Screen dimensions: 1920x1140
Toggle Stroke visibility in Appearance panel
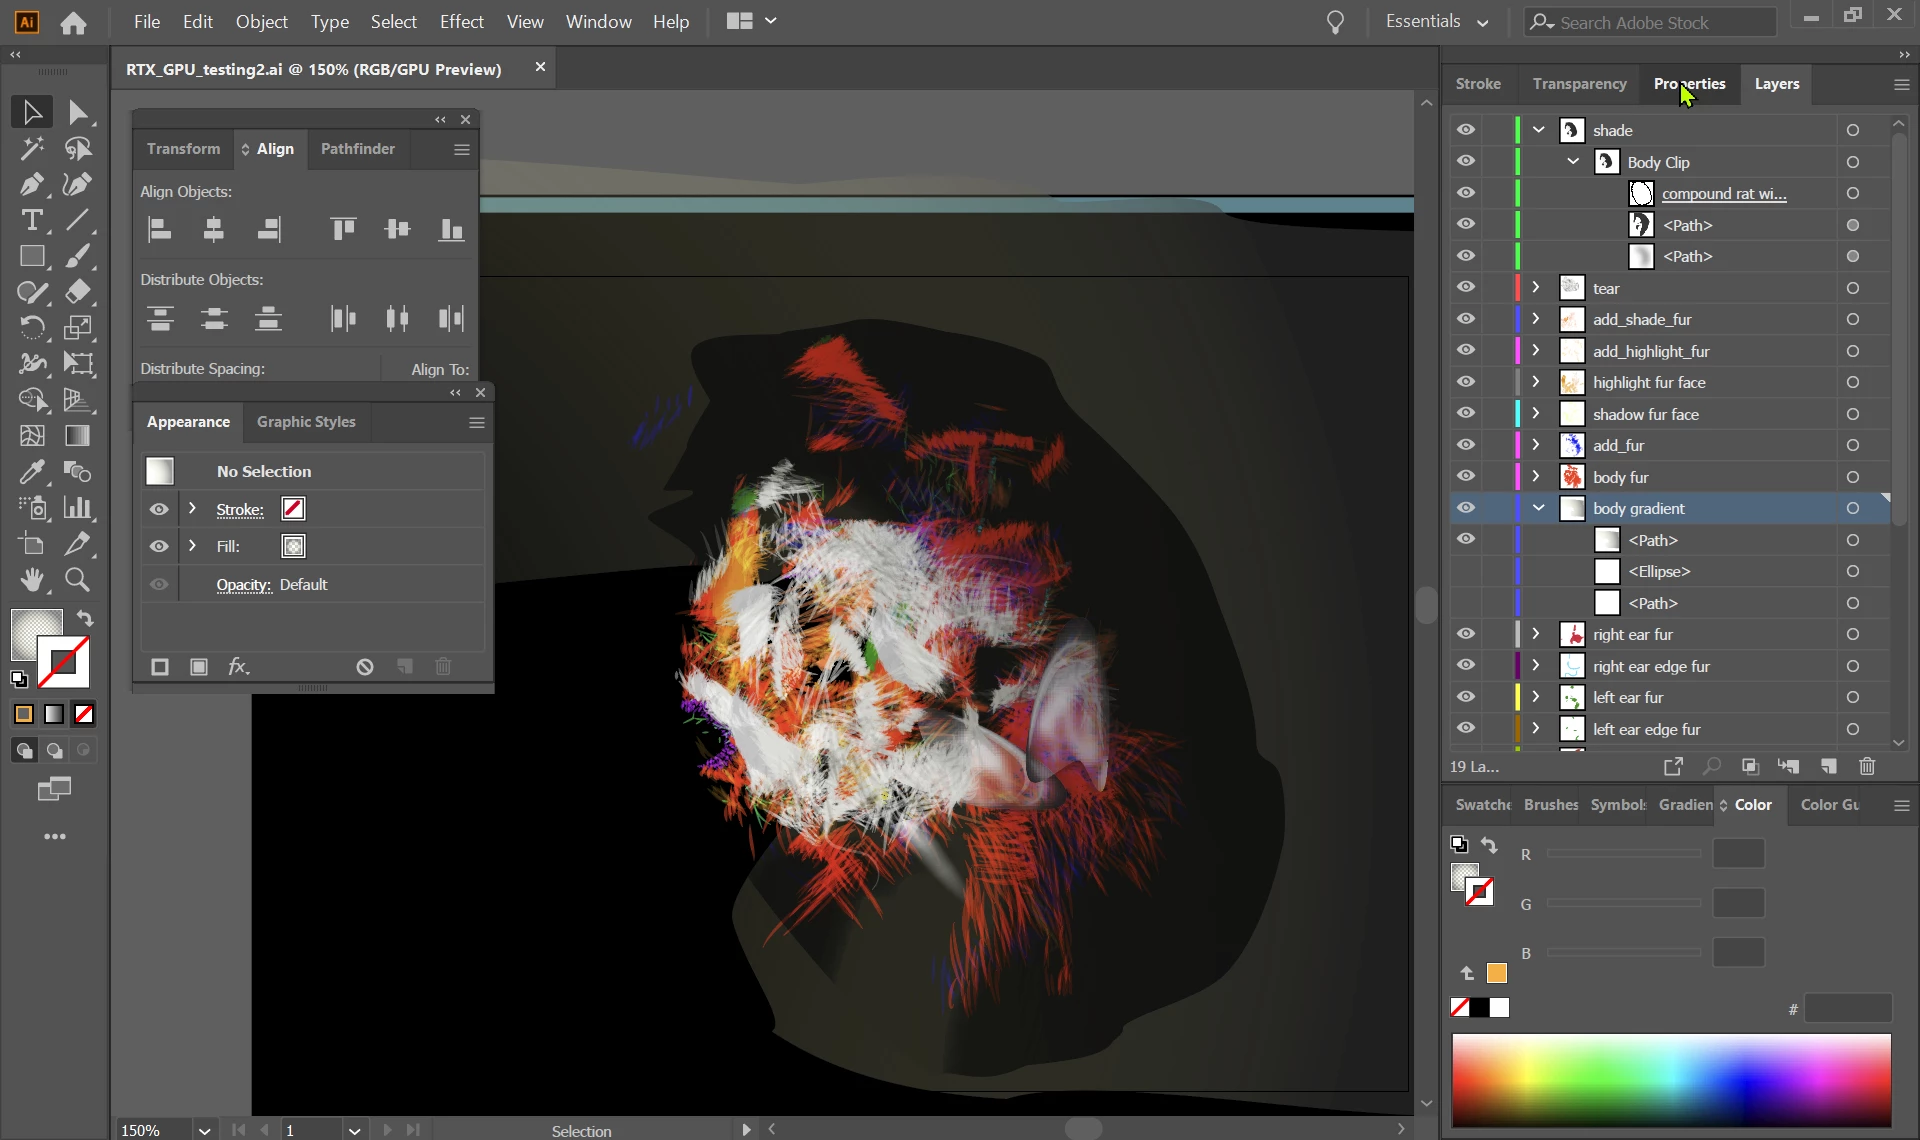[x=159, y=509]
